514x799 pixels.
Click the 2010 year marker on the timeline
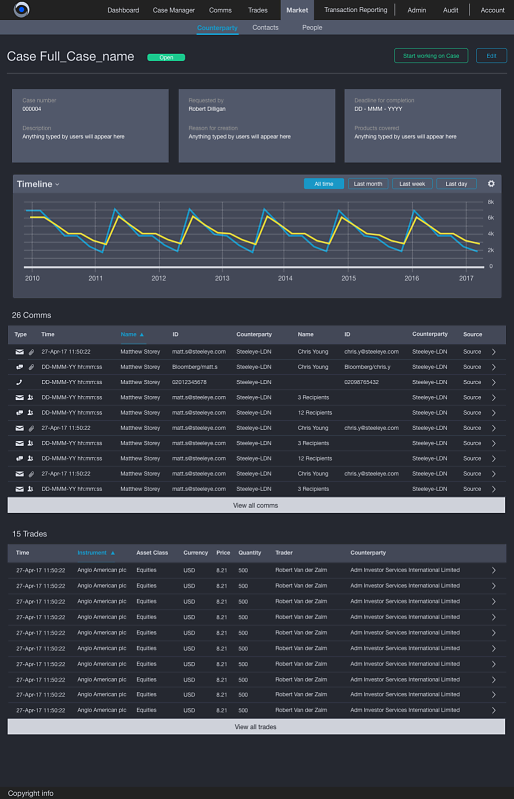tap(32, 279)
